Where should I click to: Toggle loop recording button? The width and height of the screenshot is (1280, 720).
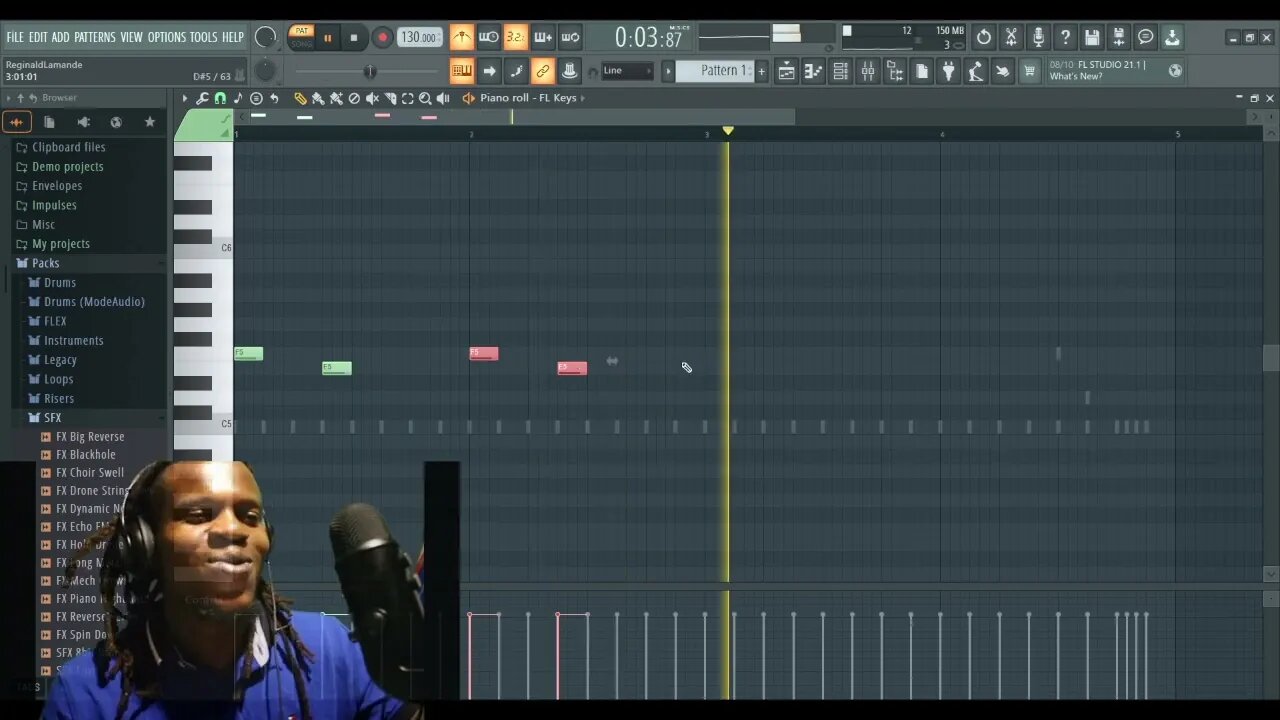[x=570, y=37]
